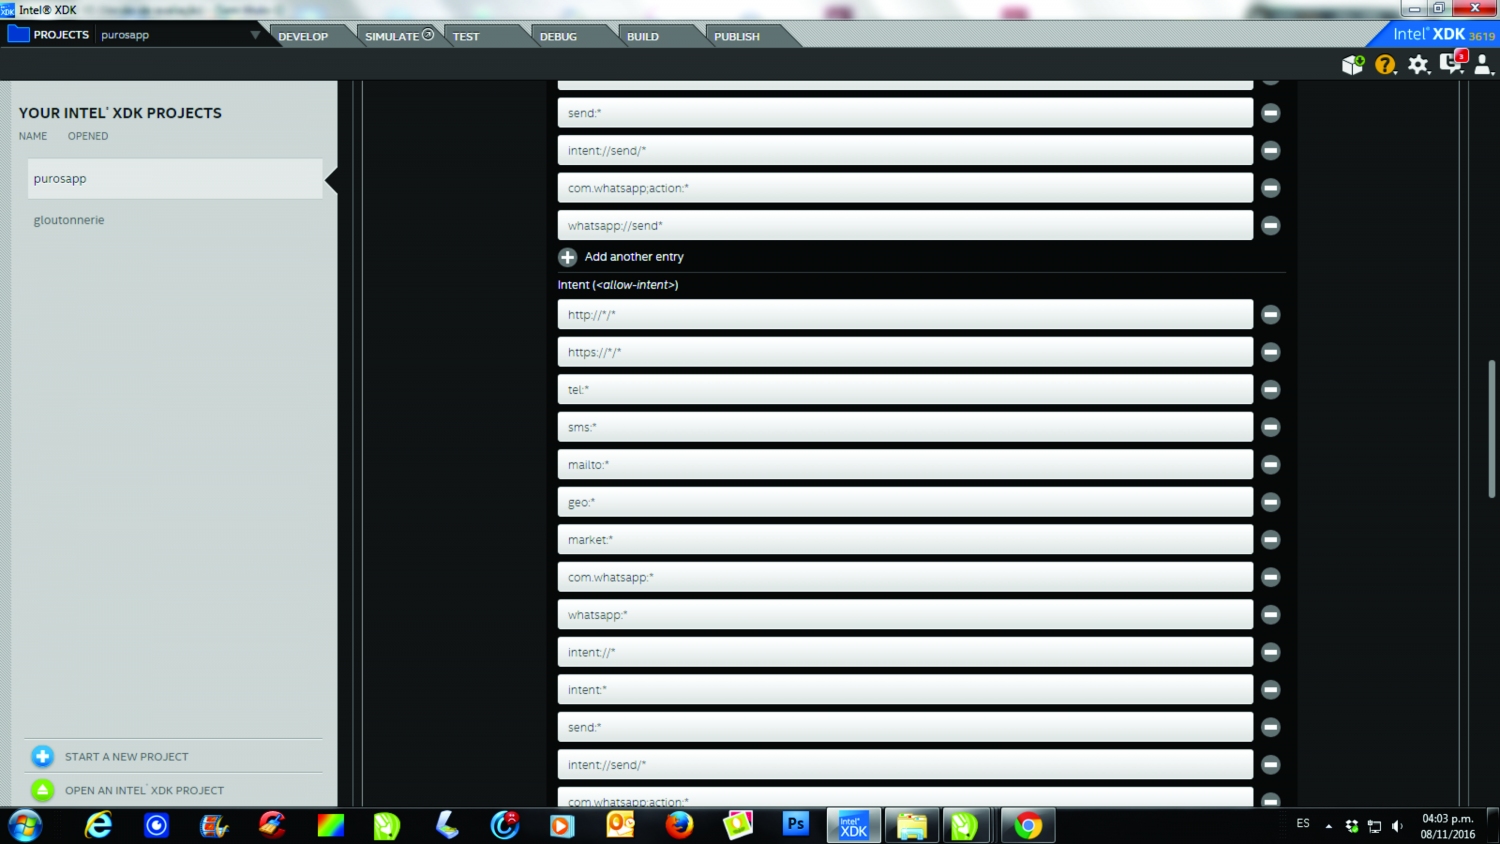
Task: Select the purosapp project
Action: coord(175,179)
